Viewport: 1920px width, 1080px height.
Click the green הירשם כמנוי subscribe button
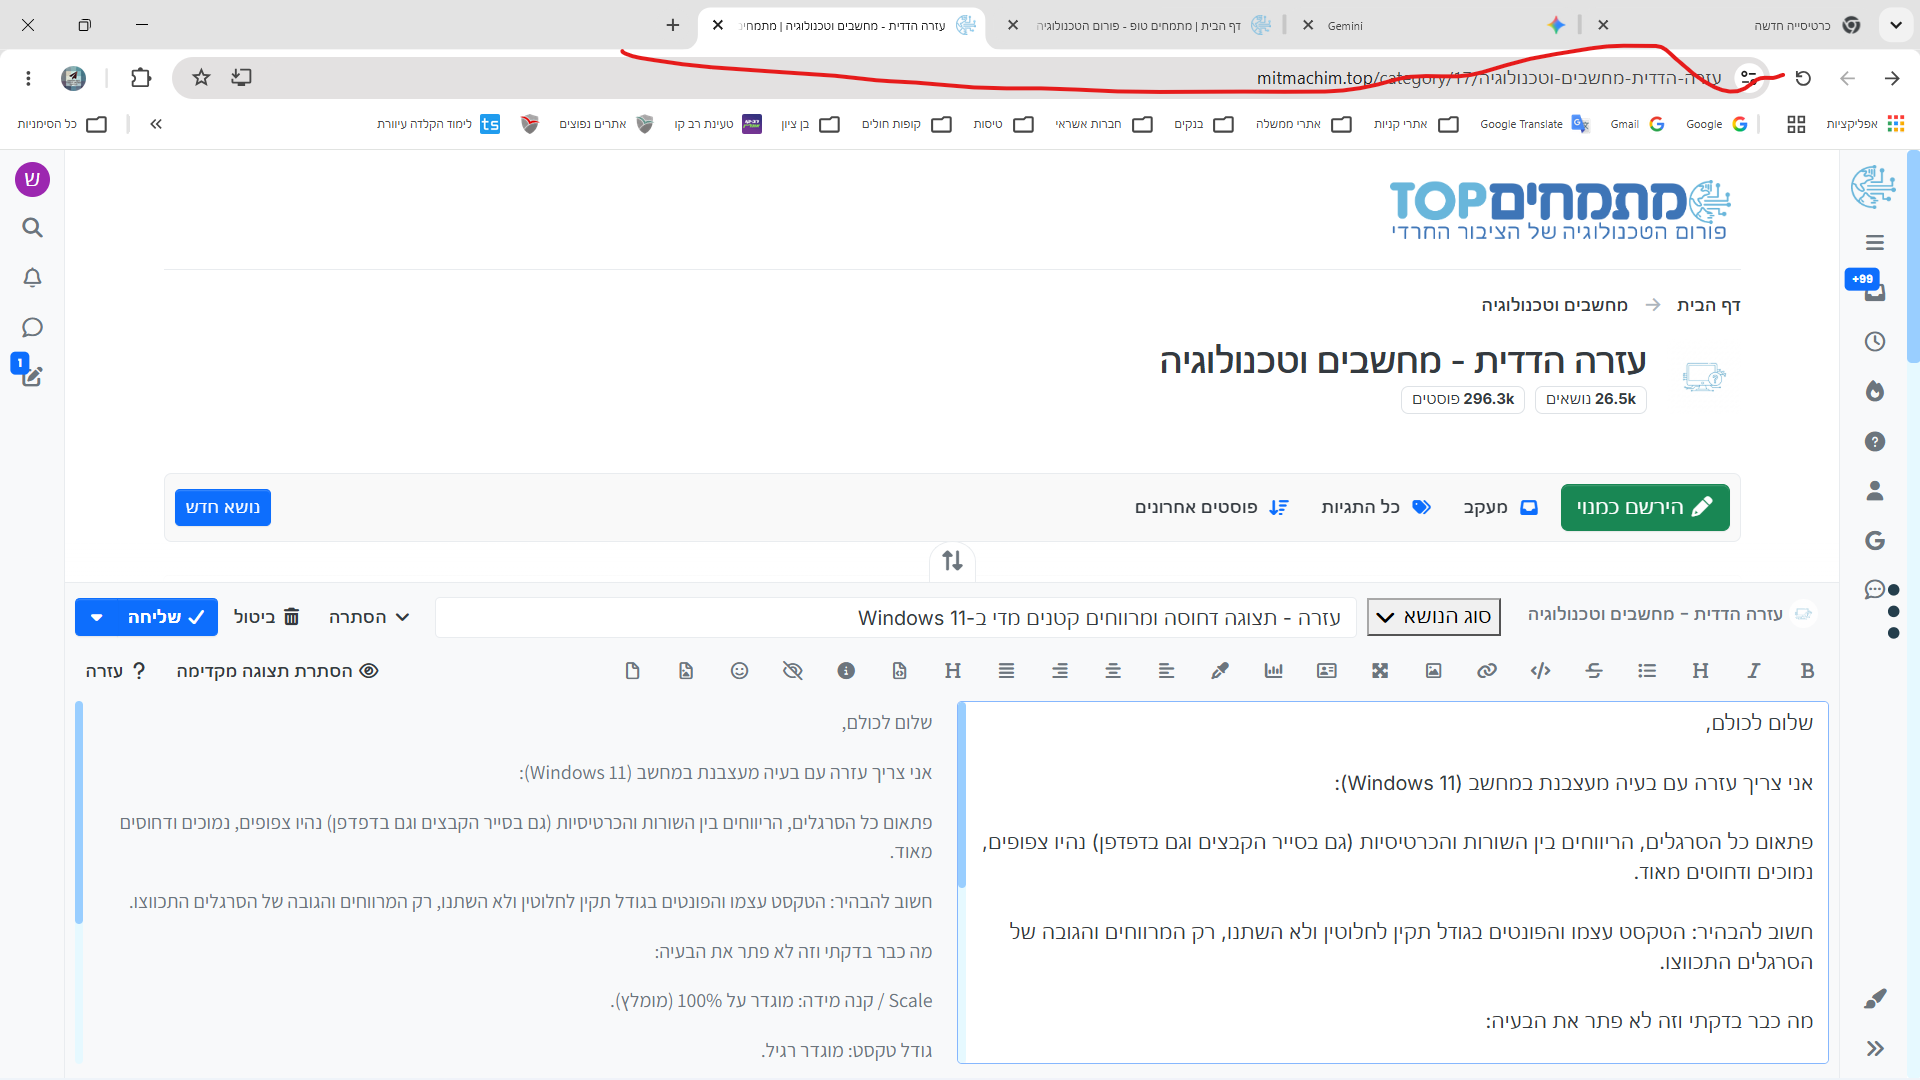coord(1645,507)
